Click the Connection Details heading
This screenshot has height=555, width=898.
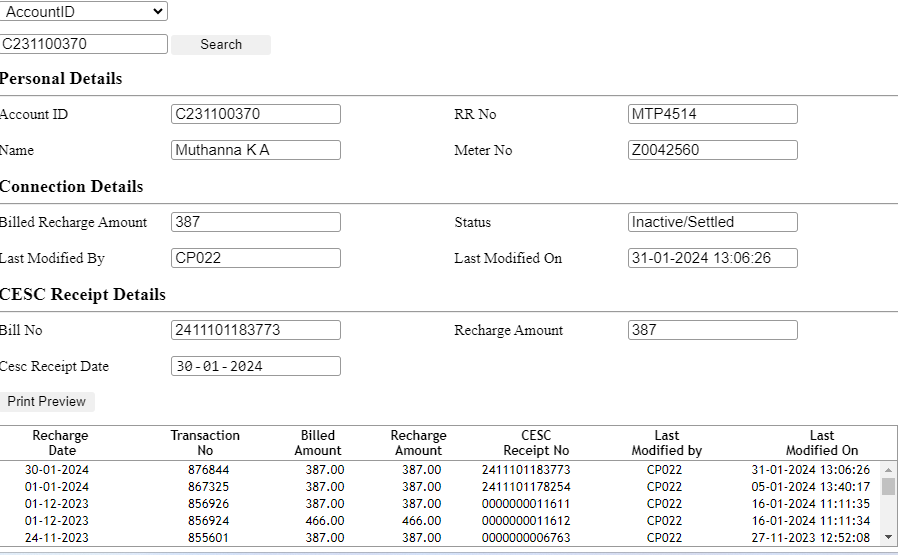(71, 187)
